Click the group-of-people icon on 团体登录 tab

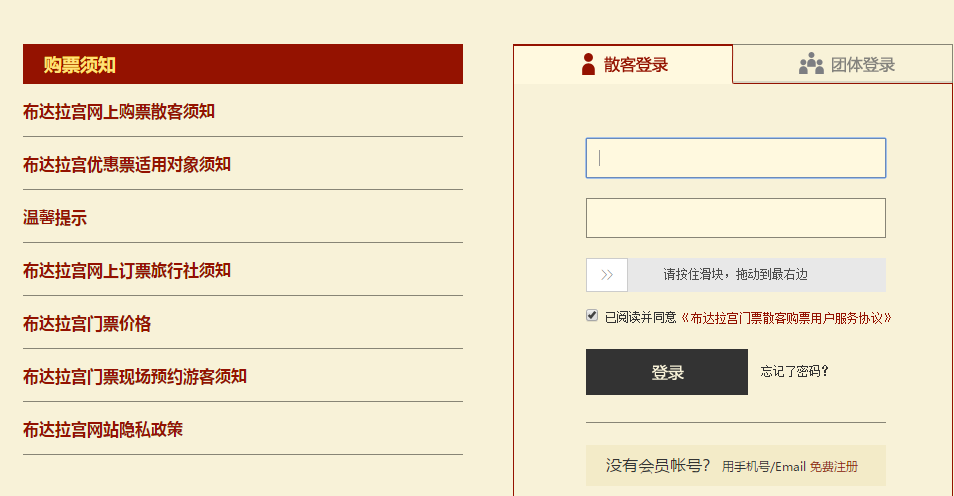(811, 64)
